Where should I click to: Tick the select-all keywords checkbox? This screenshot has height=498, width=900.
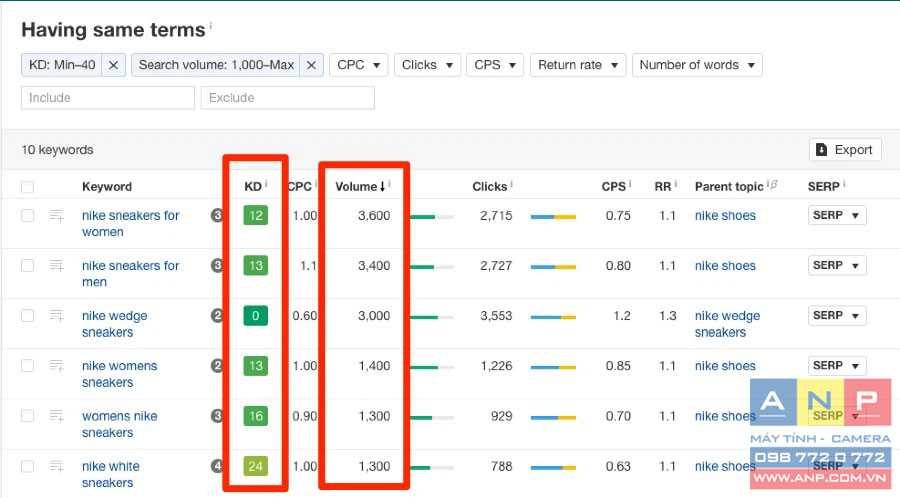click(x=28, y=187)
